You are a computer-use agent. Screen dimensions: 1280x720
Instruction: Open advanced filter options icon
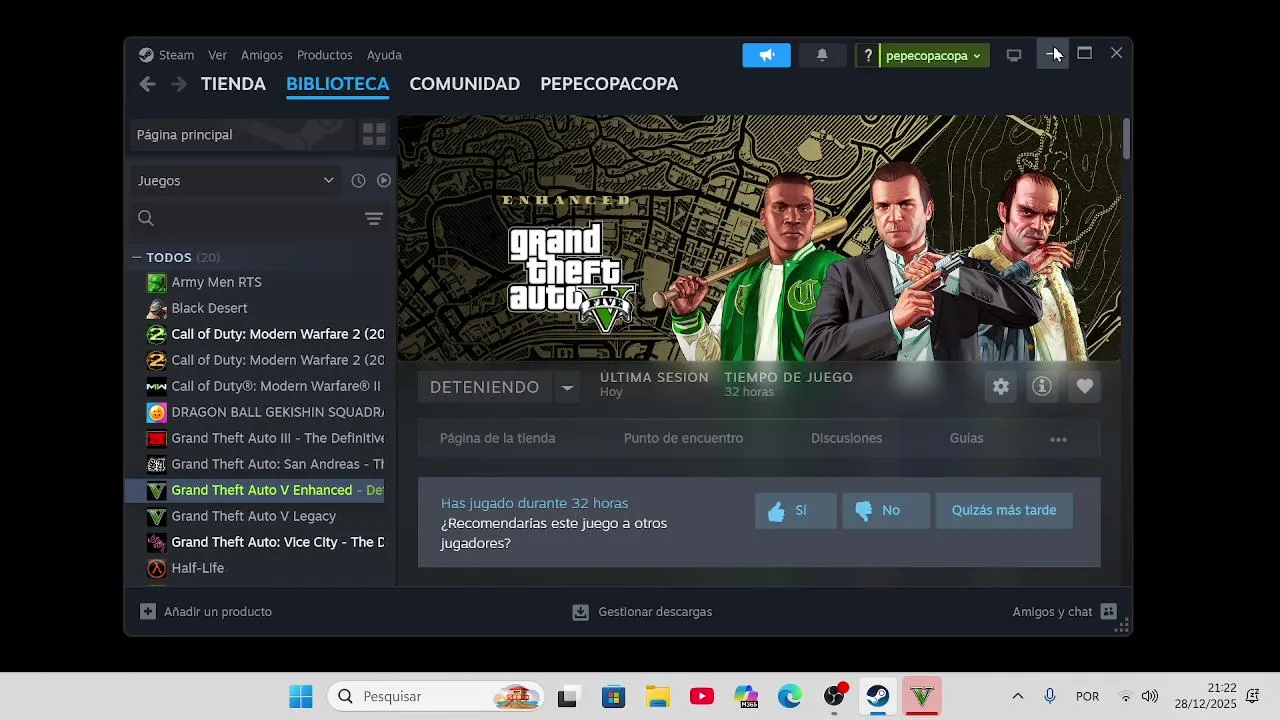pos(374,218)
